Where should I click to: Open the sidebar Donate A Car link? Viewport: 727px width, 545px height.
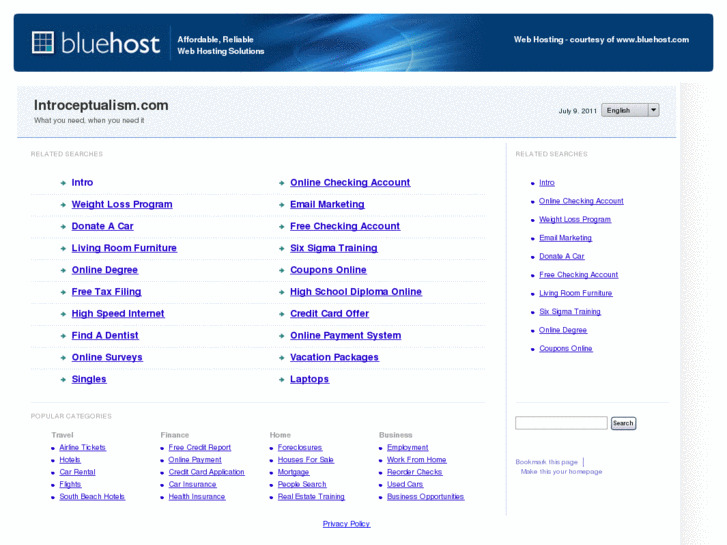(x=562, y=256)
